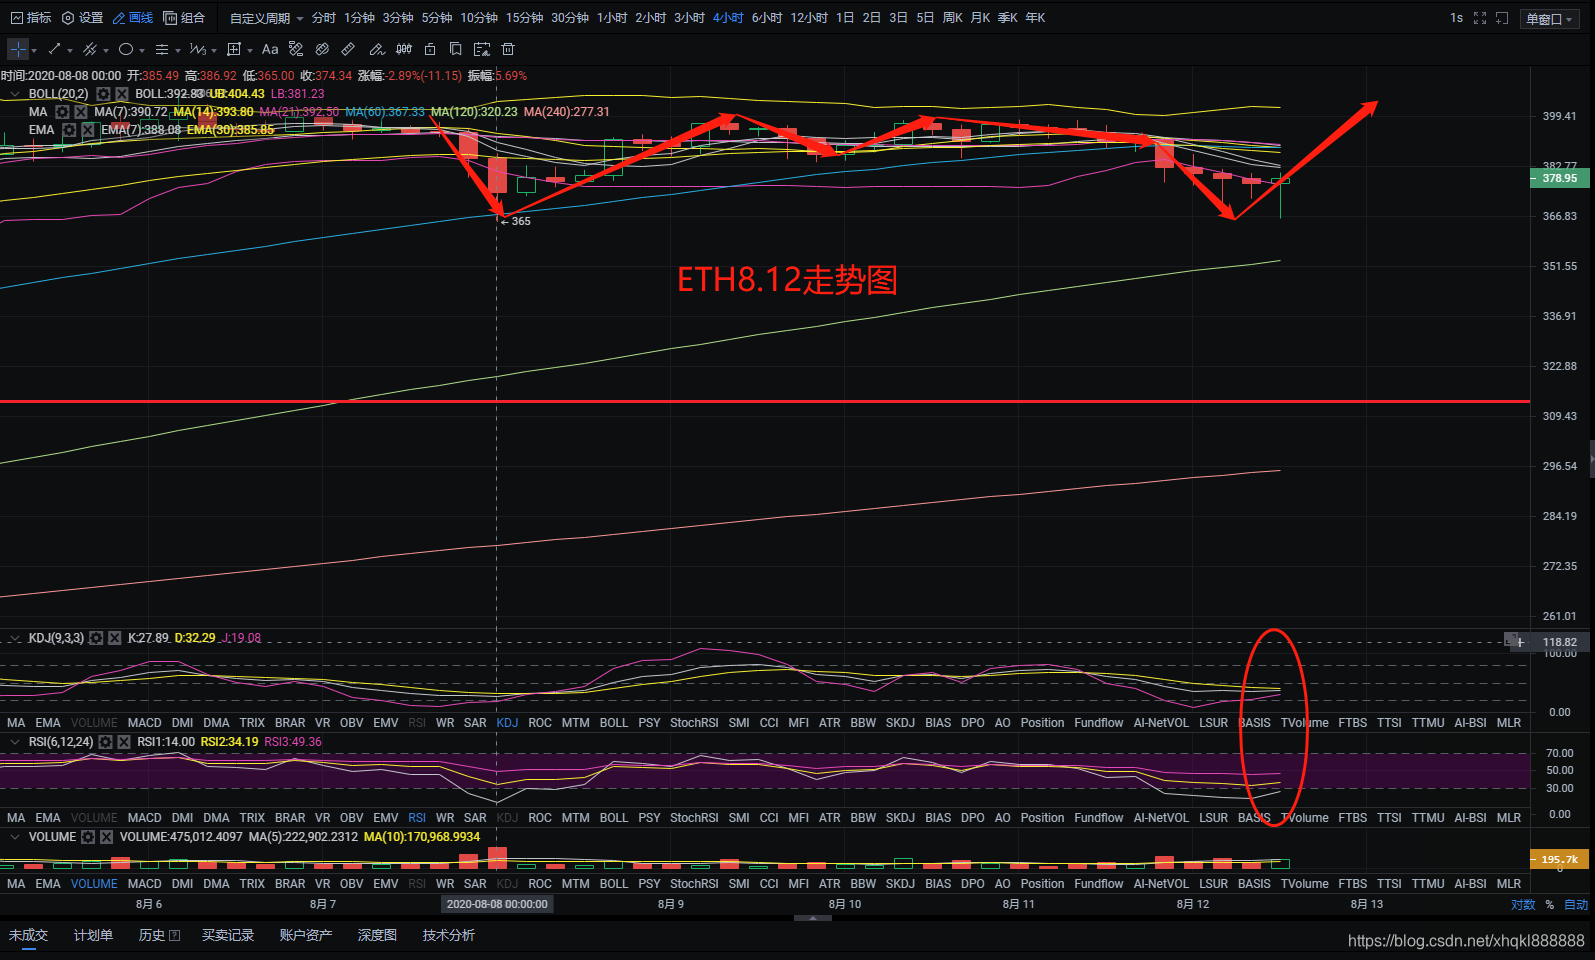Open the 计划单 planned orders tab
The height and width of the screenshot is (960, 1595).
click(93, 935)
